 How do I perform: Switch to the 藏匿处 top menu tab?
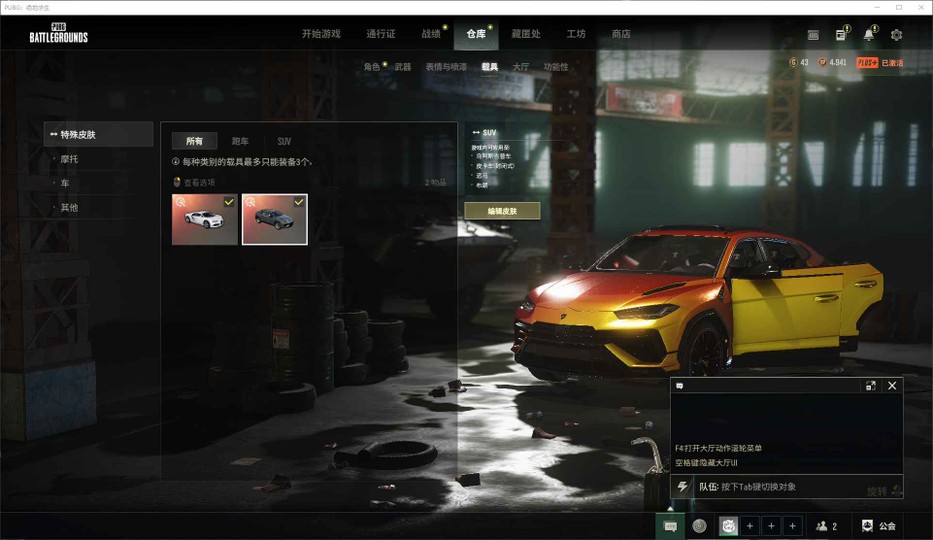pyautogui.click(x=525, y=34)
